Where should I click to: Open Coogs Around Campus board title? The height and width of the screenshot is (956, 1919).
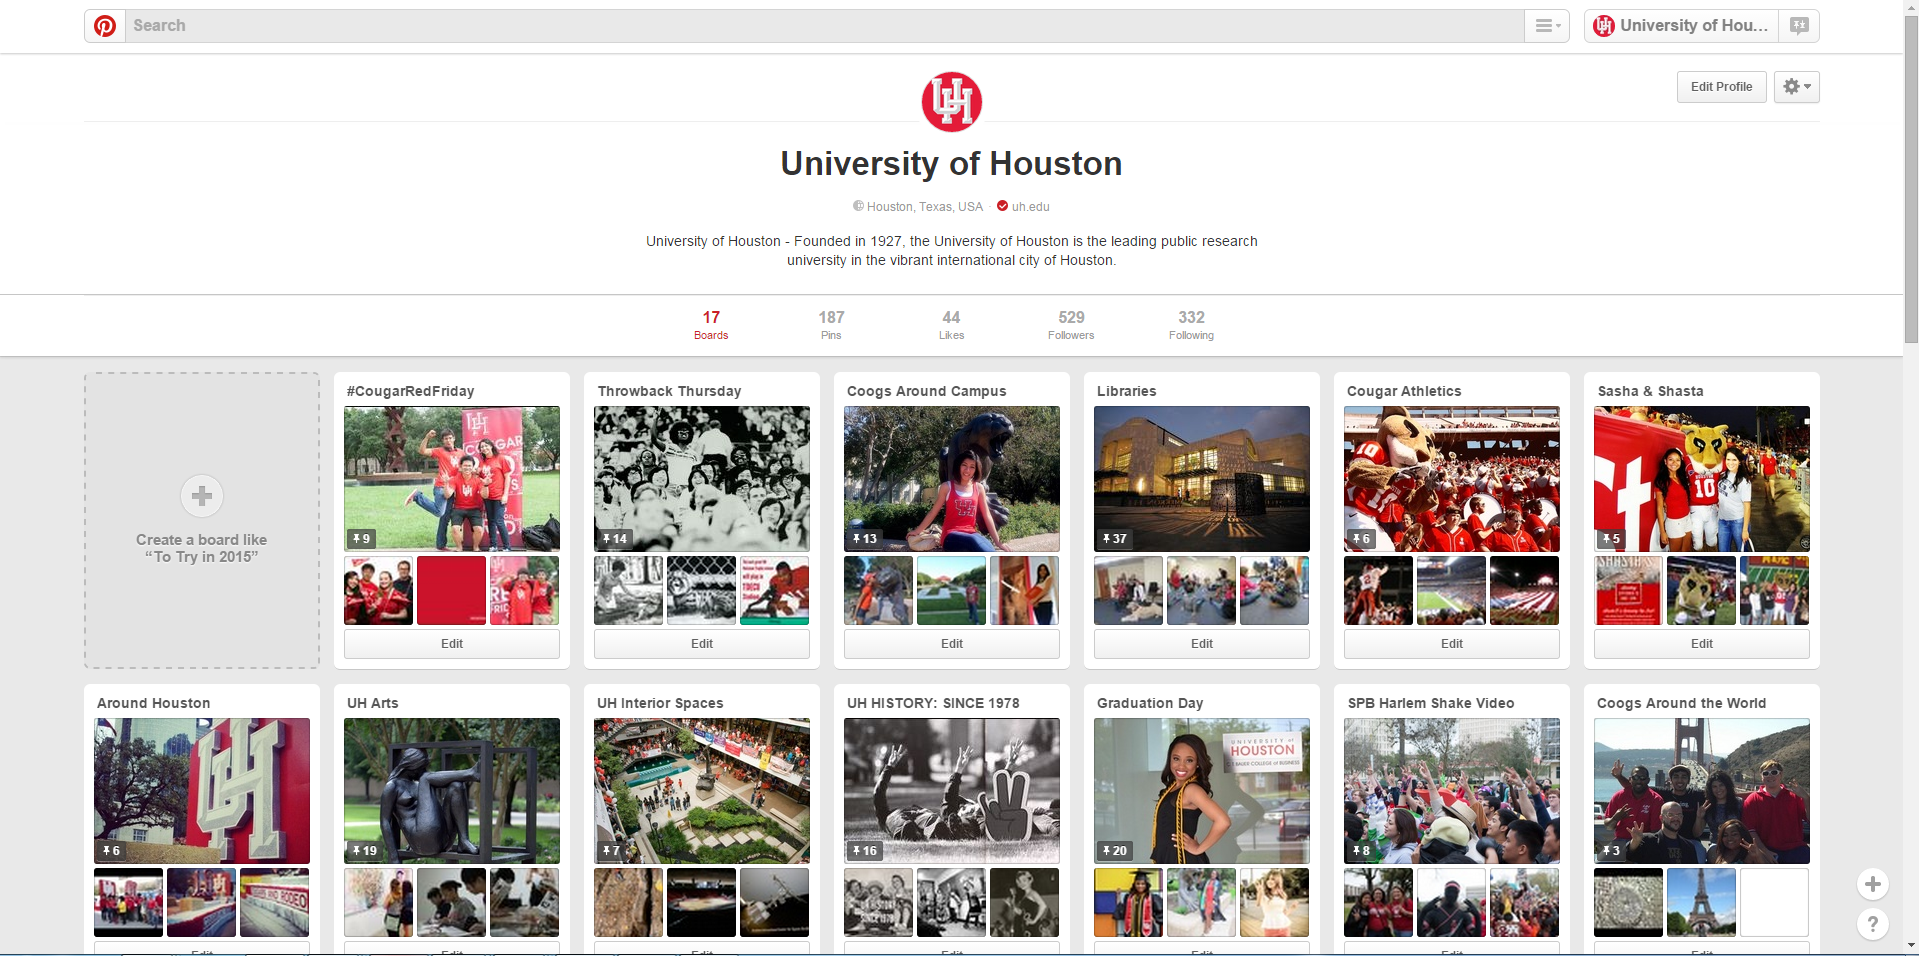click(x=926, y=391)
